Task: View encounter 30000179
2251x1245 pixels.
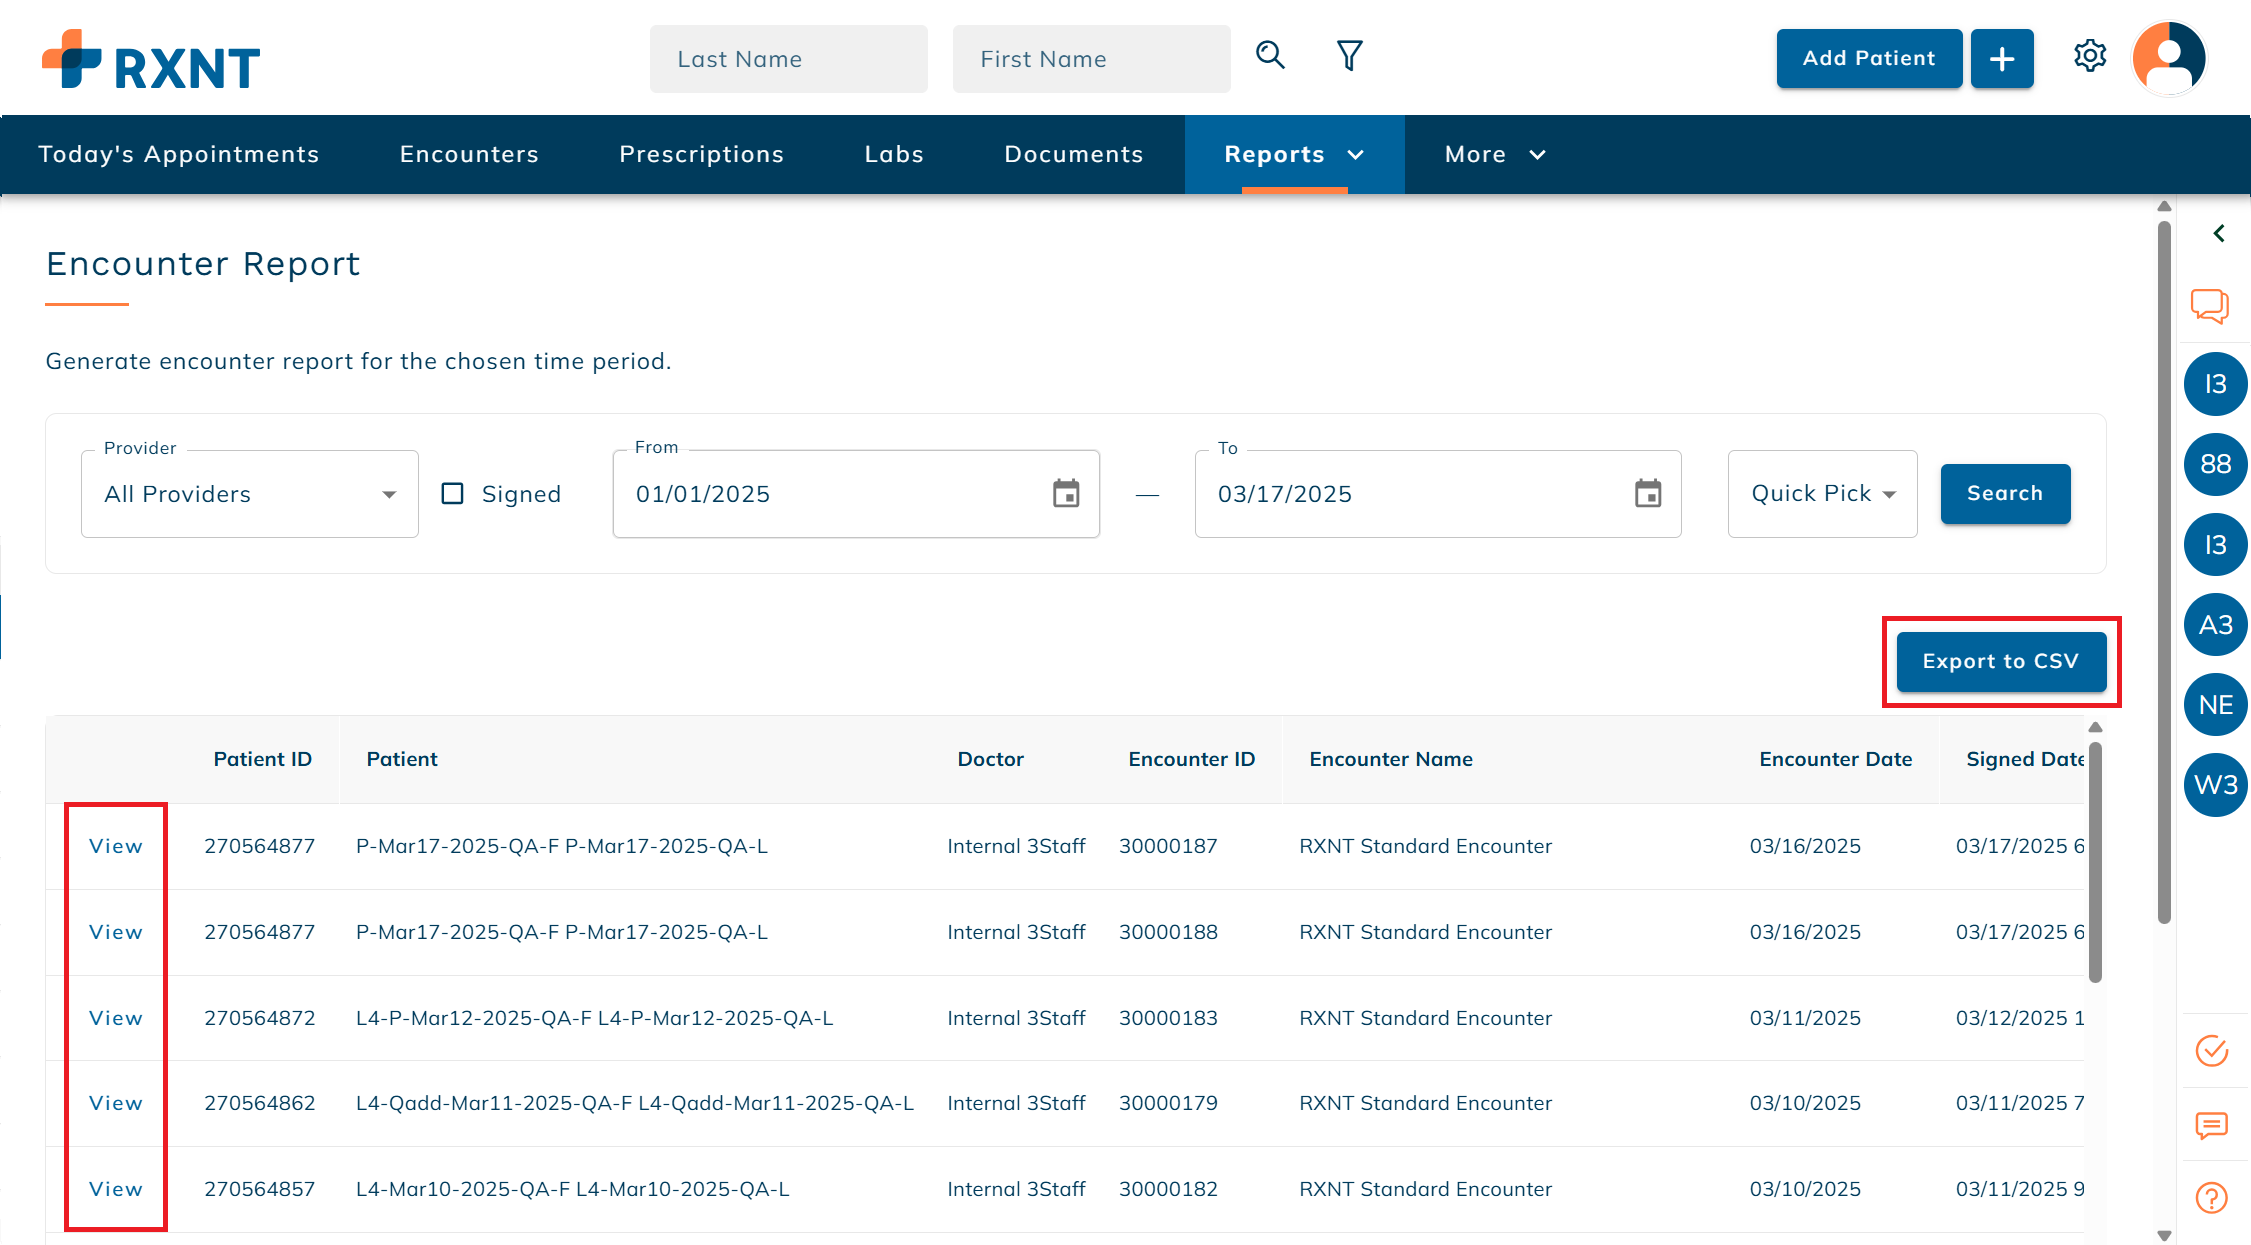Action: point(116,1103)
